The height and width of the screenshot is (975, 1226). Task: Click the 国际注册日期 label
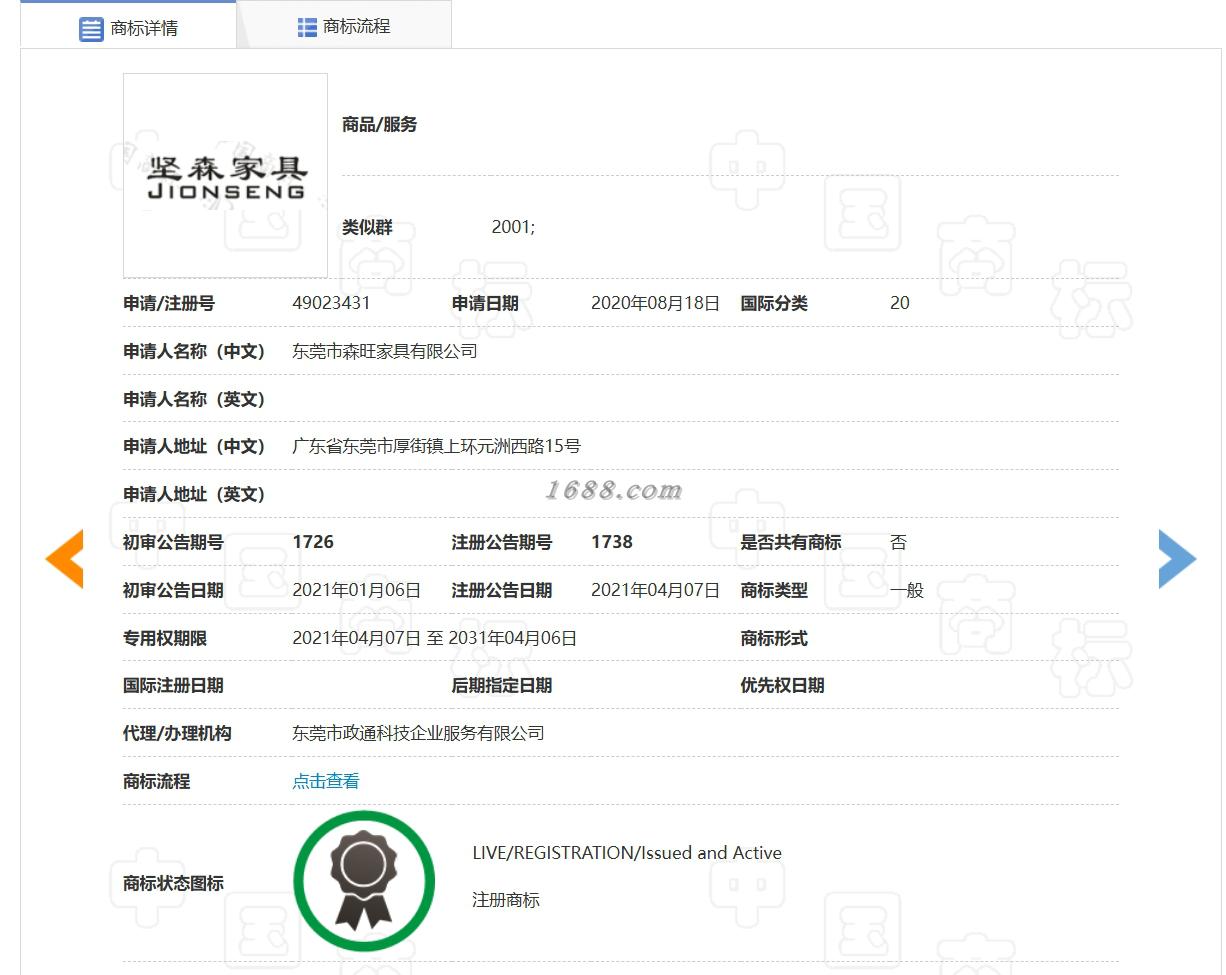(x=173, y=685)
